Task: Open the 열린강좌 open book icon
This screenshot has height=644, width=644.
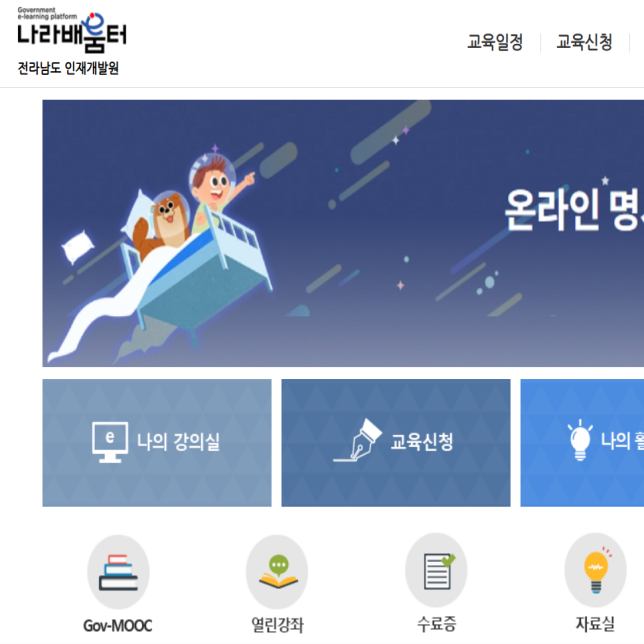Action: pyautogui.click(x=277, y=572)
